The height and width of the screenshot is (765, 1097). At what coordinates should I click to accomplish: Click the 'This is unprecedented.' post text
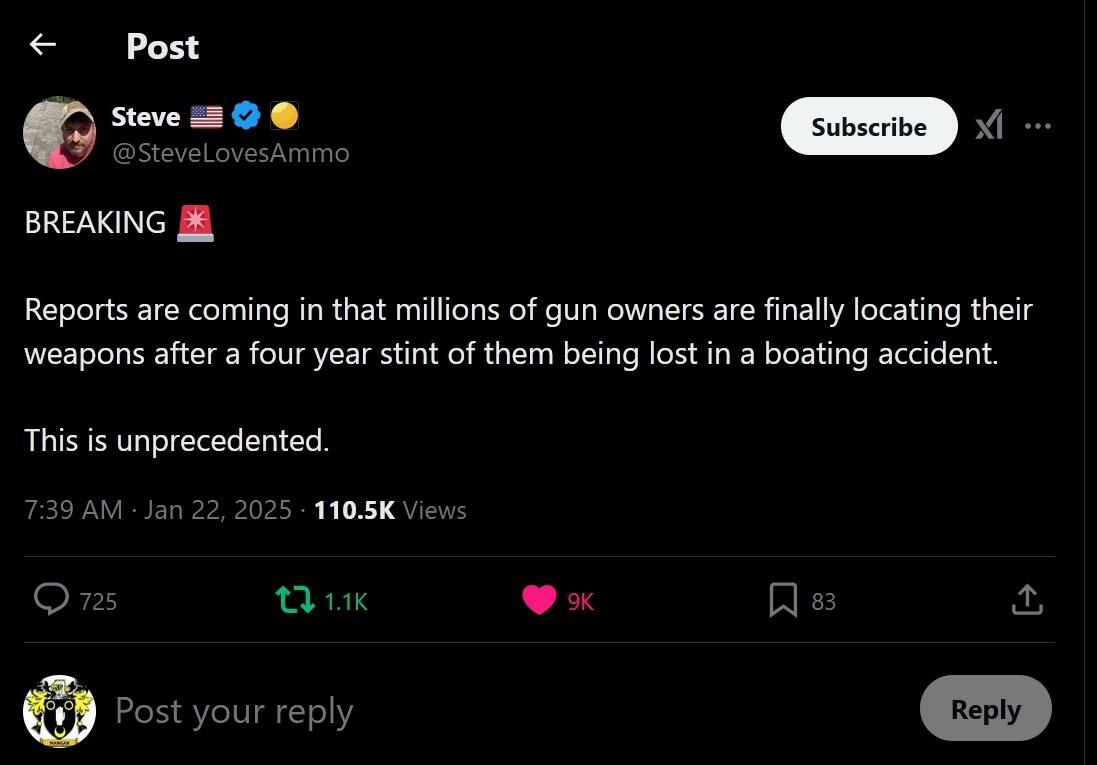[x=176, y=440]
